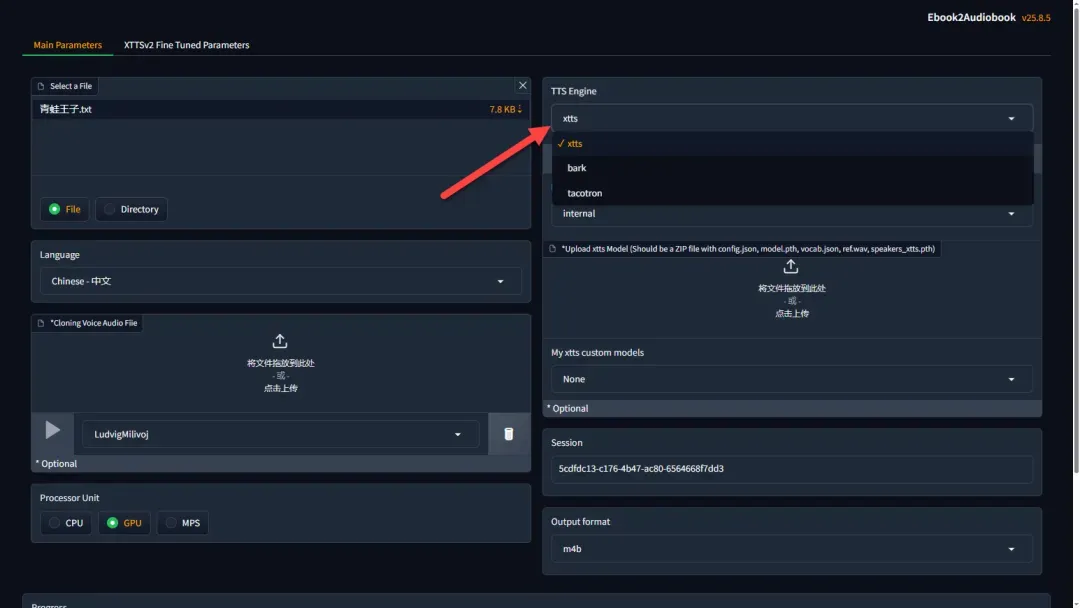Click the upload arrow in Cloning Voice Audio File
The image size is (1080, 608).
(x=280, y=341)
